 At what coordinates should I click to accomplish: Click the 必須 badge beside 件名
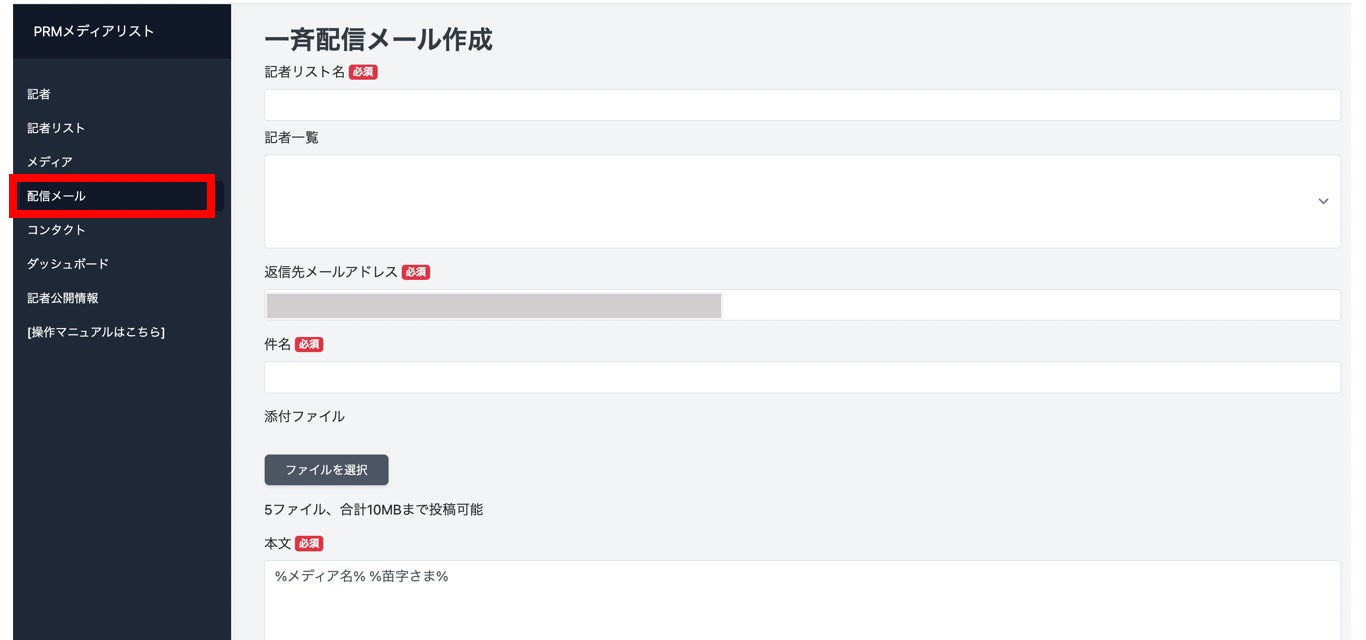(309, 344)
